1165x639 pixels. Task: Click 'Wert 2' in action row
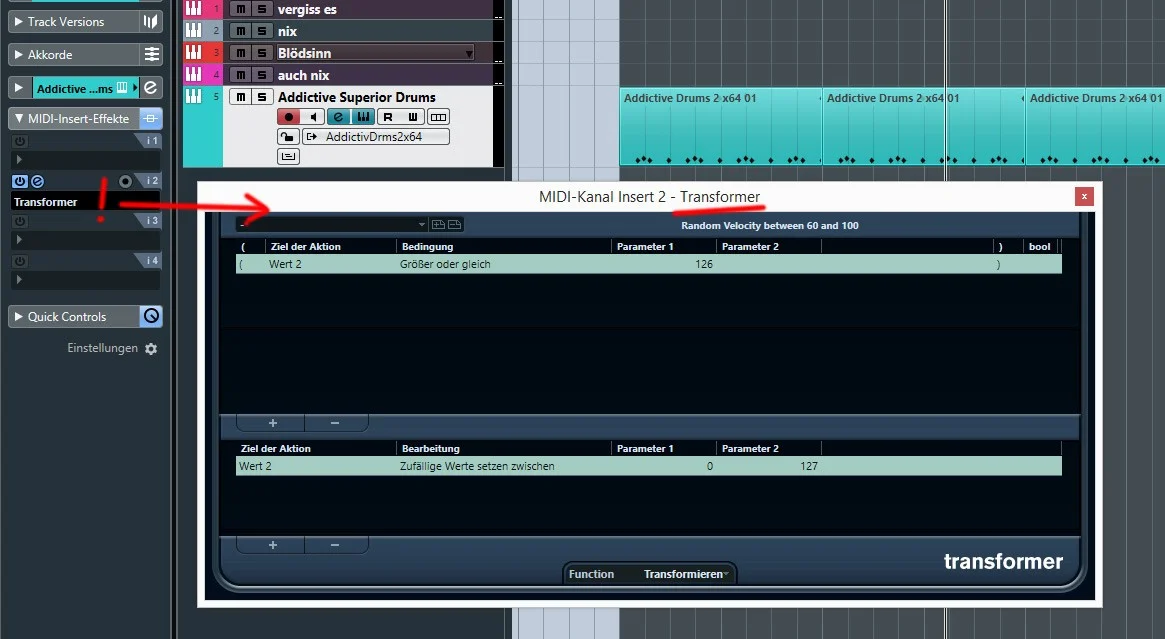[x=255, y=466]
